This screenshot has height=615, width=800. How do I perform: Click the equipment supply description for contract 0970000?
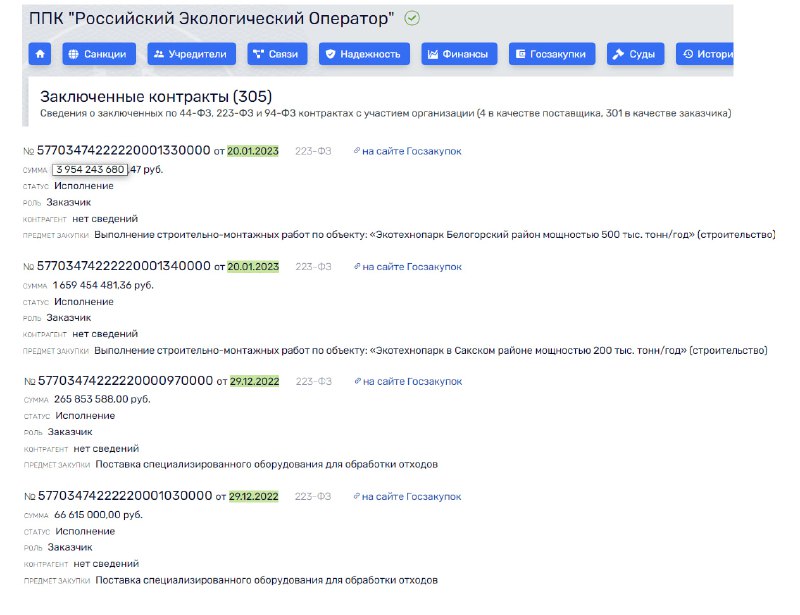[266, 464]
